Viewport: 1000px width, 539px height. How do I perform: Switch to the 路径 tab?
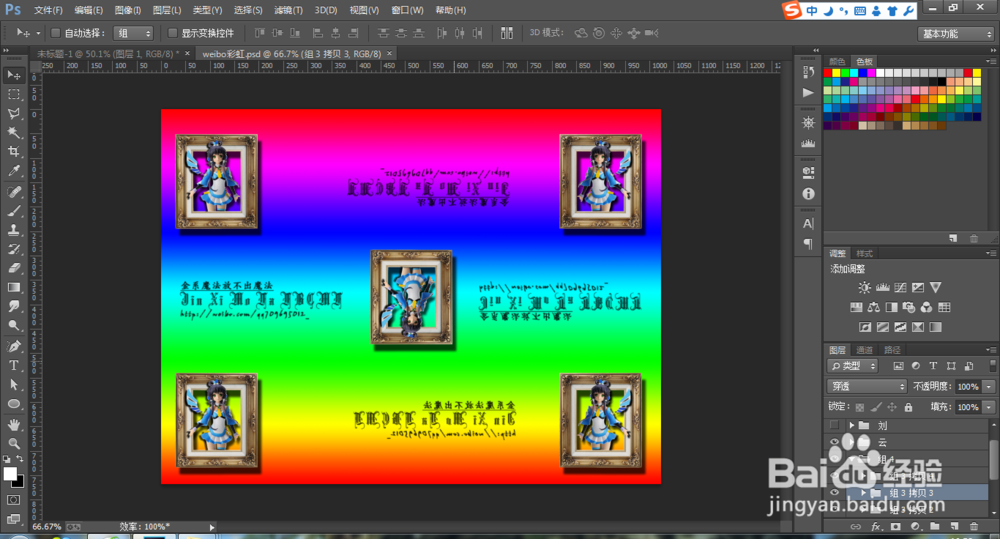(892, 350)
